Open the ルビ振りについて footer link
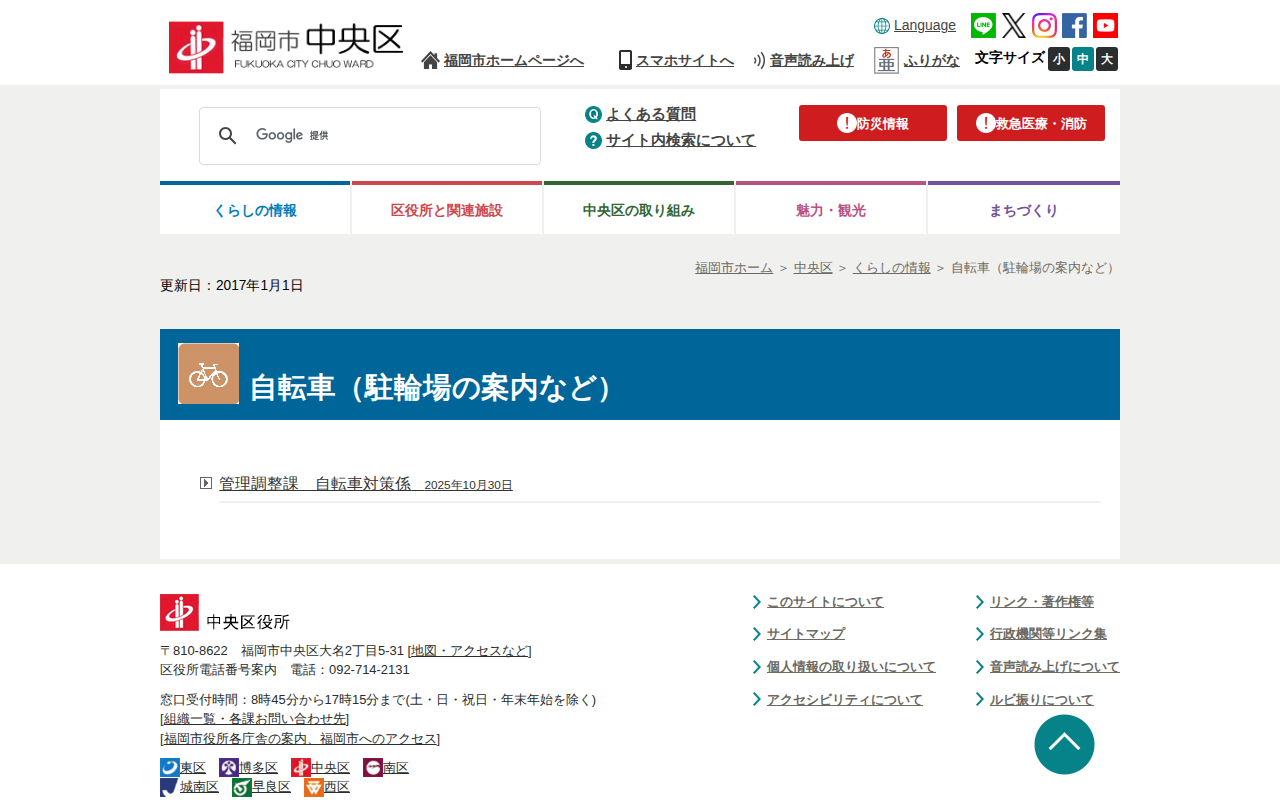Viewport: 1280px width, 800px height. click(1042, 700)
